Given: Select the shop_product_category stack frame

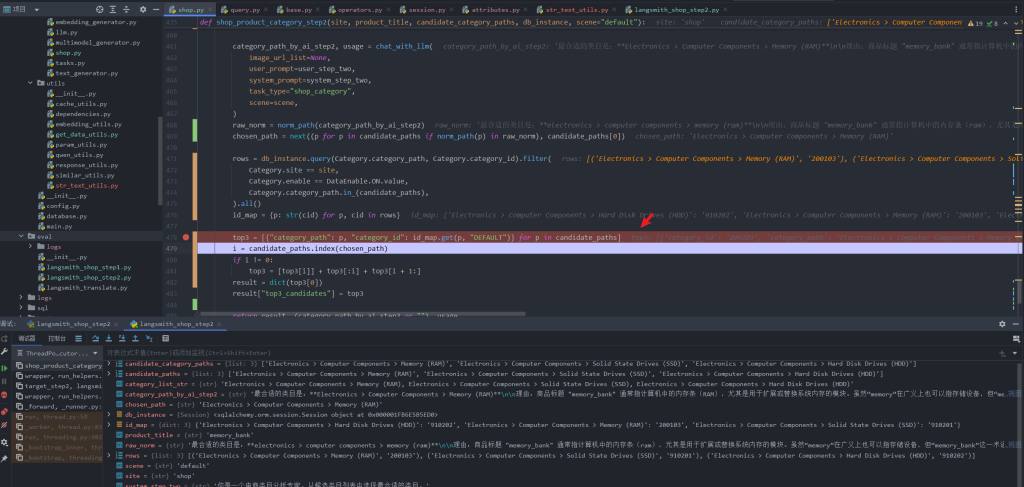Looking at the screenshot, I should (x=60, y=366).
